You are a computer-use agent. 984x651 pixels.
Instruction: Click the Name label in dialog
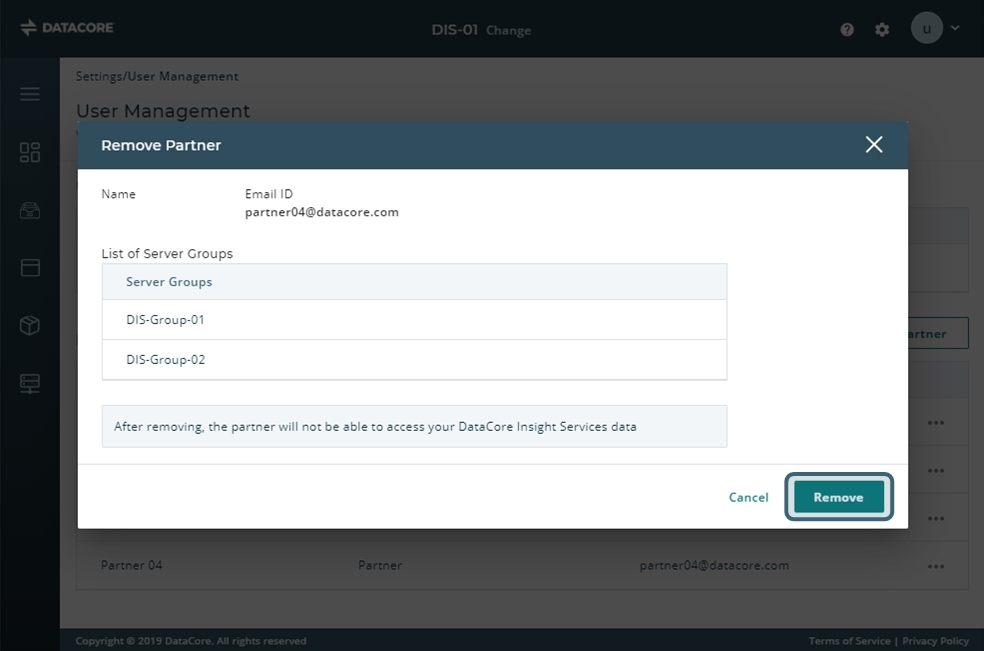point(118,194)
